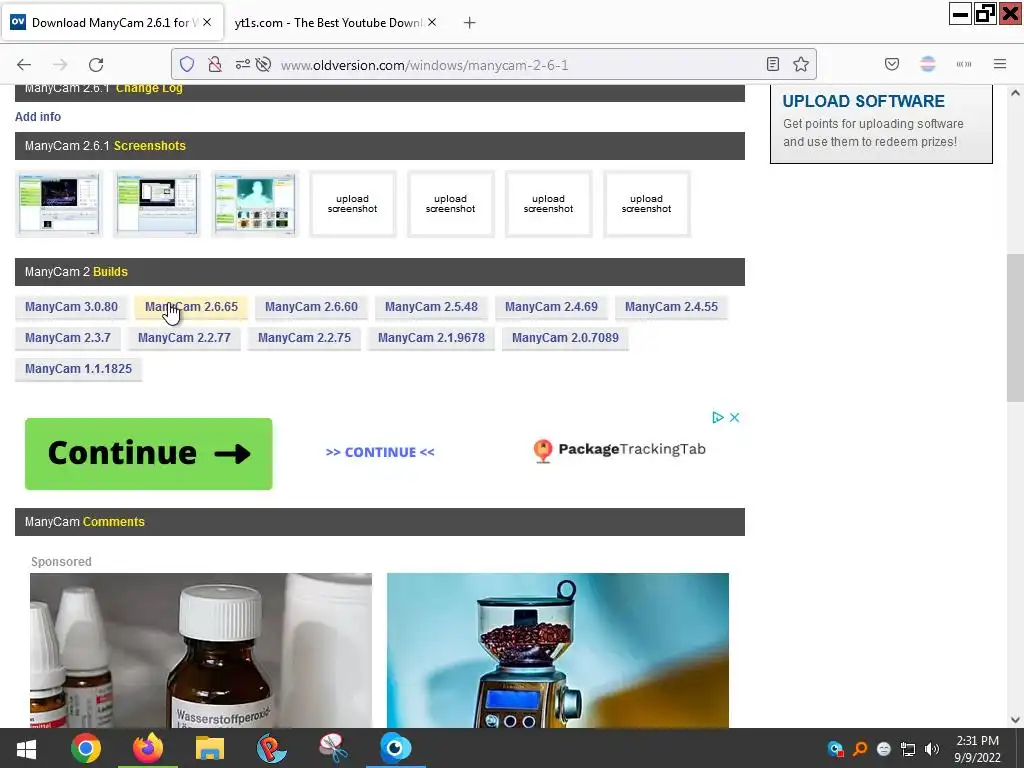The width and height of the screenshot is (1024, 768).
Task: Click the Add info link
Action: tap(38, 117)
